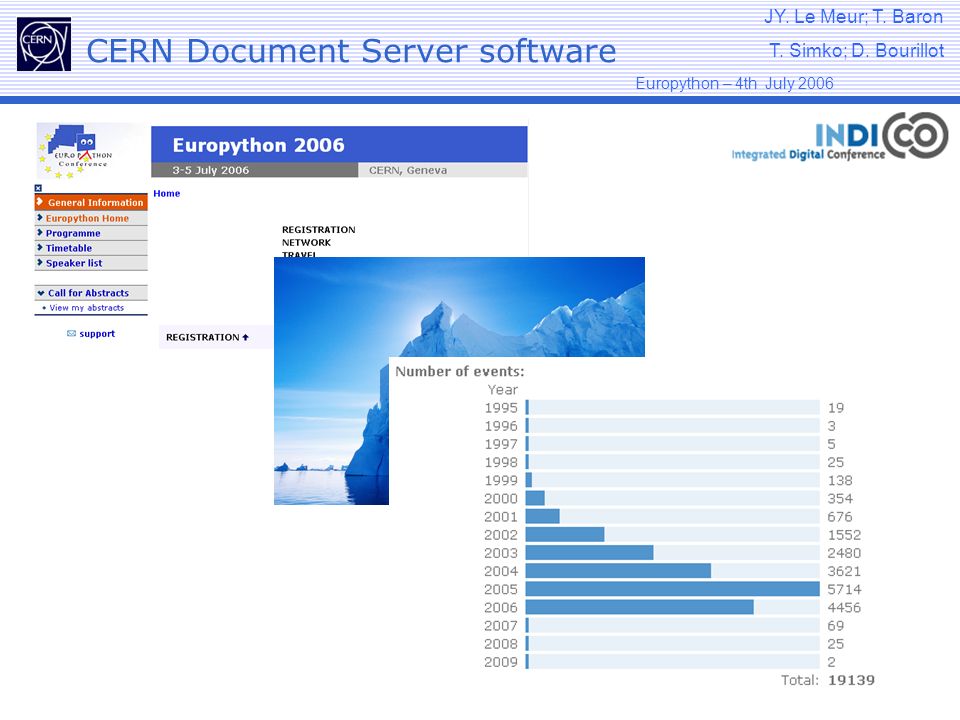Image resolution: width=960 pixels, height=720 pixels.
Task: Open the General Information menu item
Action: 91,202
